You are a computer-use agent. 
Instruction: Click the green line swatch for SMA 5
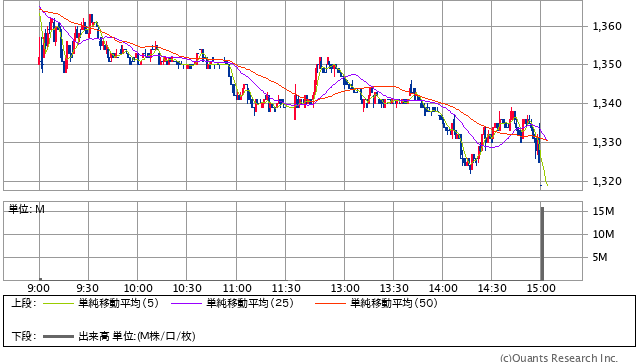(x=58, y=303)
